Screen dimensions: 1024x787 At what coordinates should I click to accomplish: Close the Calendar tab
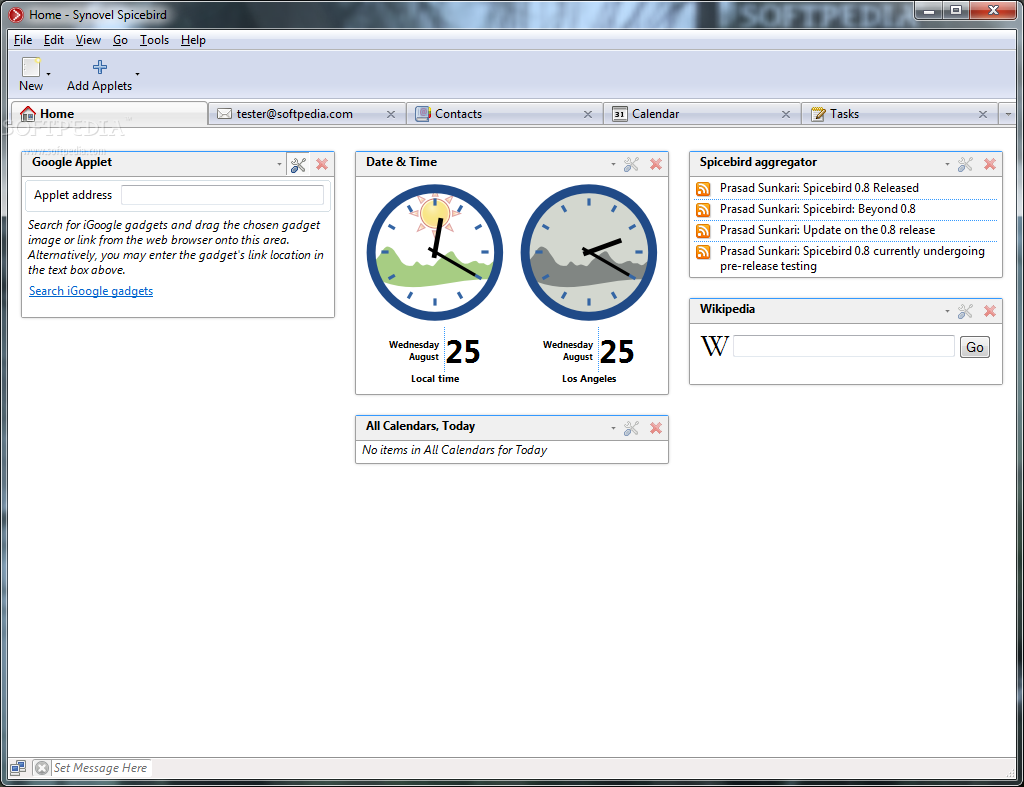786,114
